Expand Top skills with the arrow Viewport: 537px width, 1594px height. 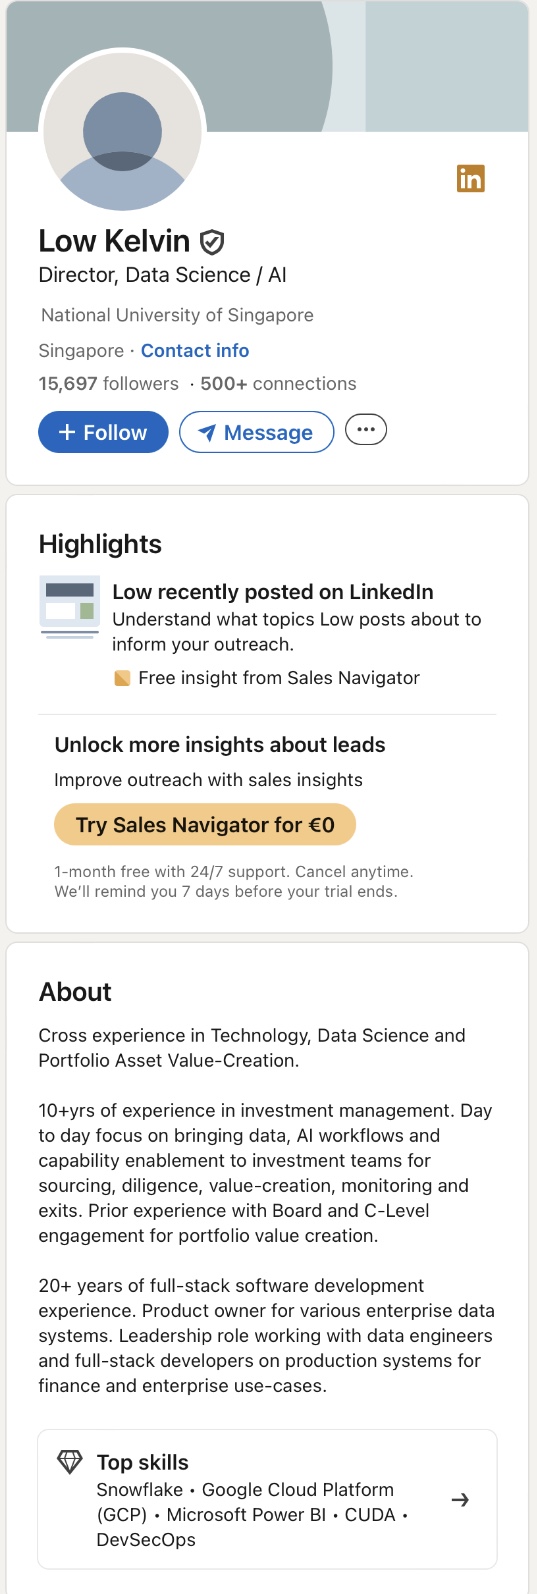(460, 1499)
